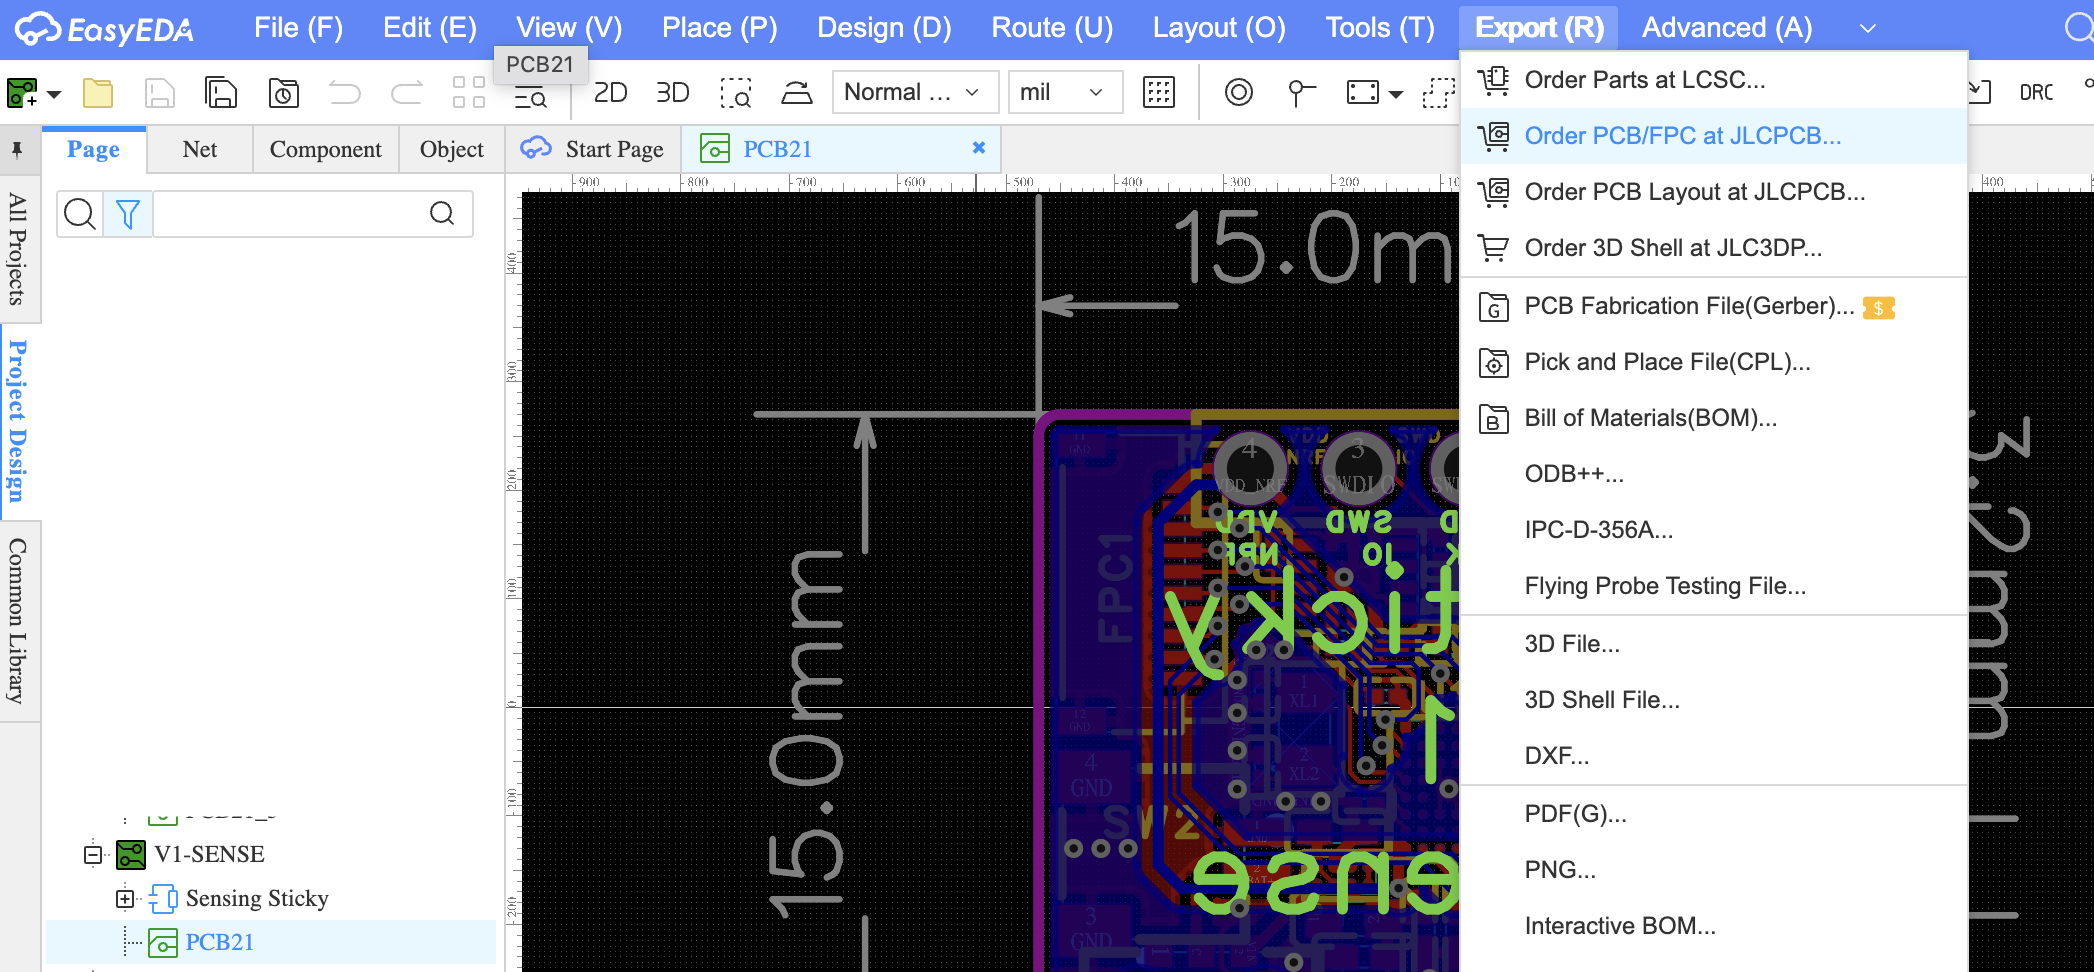Switch to the Object tab
This screenshot has height=972, width=2094.
[452, 149]
